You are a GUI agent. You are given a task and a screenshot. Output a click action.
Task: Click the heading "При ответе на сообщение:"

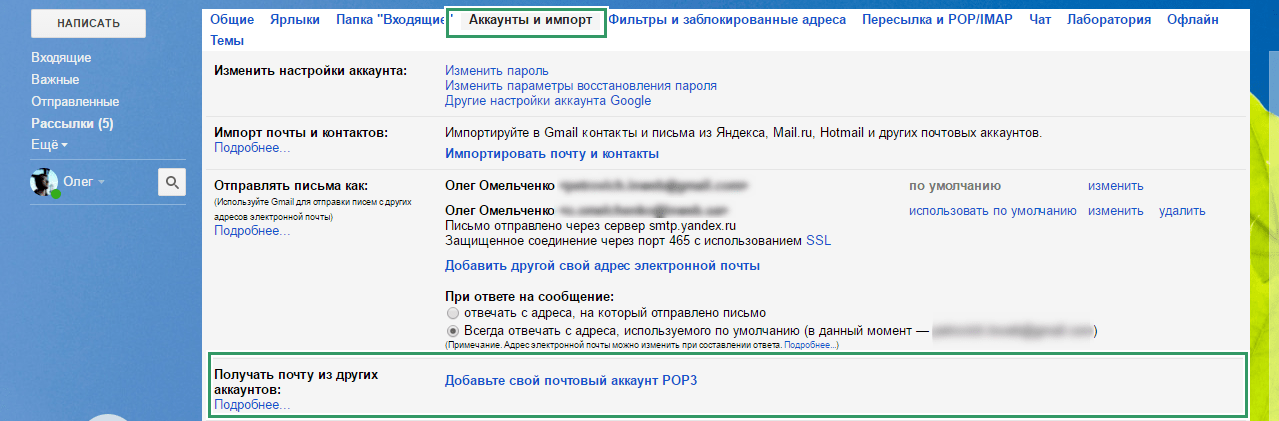coord(529,297)
